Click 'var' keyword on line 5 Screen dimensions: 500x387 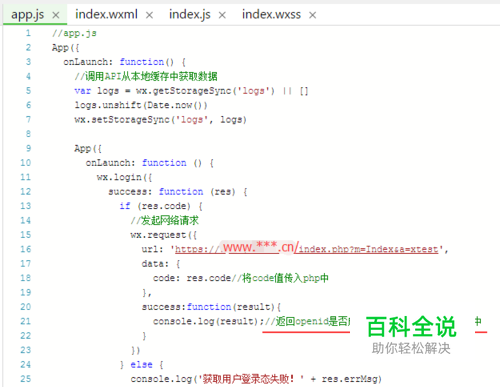pyautogui.click(x=83, y=91)
